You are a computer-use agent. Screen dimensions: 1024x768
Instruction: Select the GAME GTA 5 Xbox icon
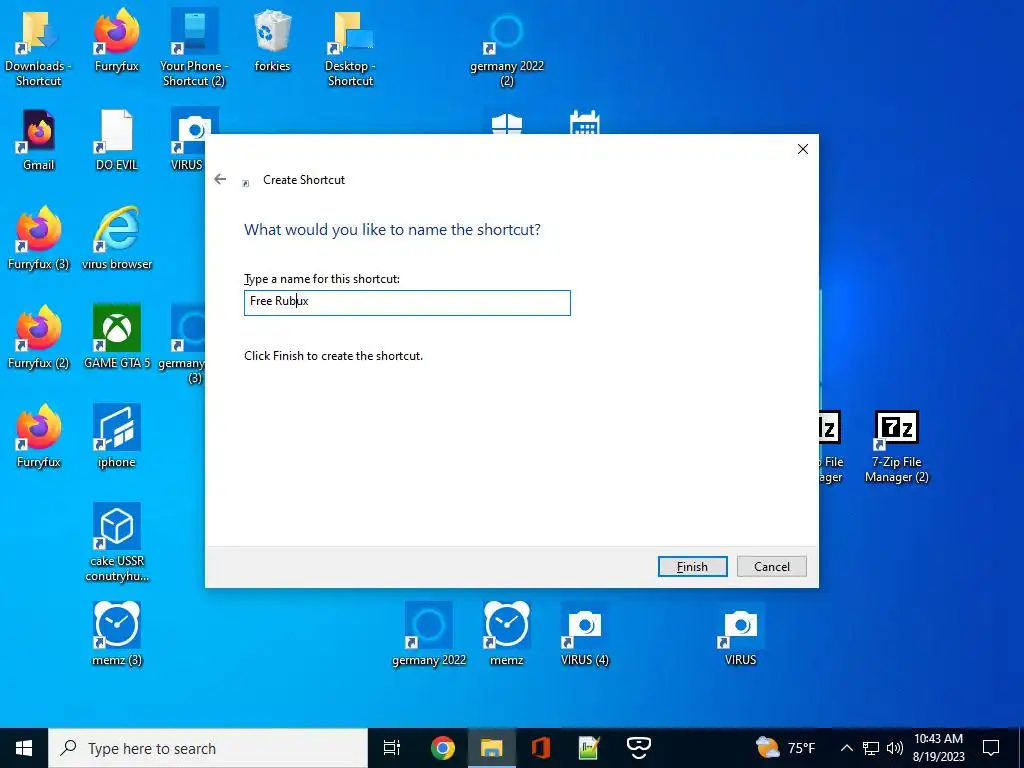pyautogui.click(x=117, y=338)
